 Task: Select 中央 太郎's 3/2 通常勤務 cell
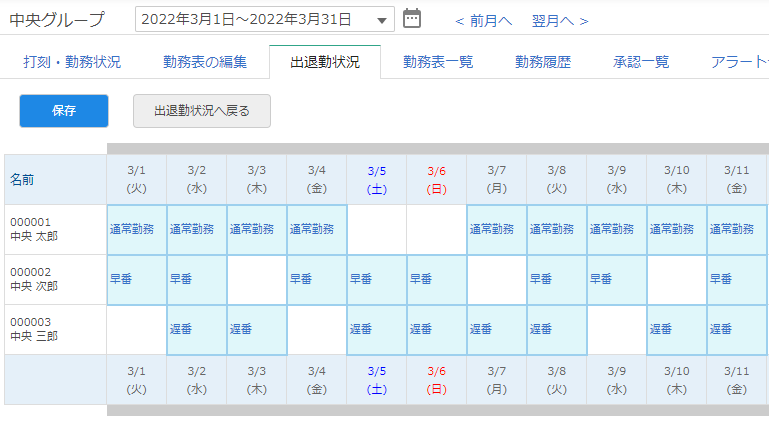[197, 229]
